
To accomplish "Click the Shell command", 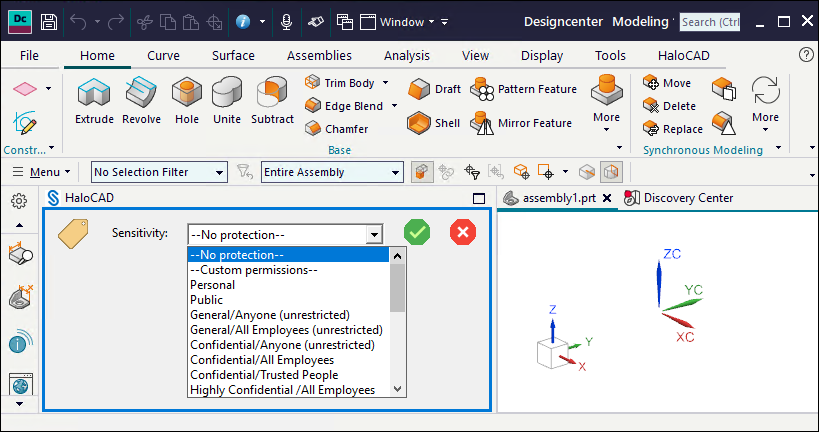I will (x=434, y=123).
